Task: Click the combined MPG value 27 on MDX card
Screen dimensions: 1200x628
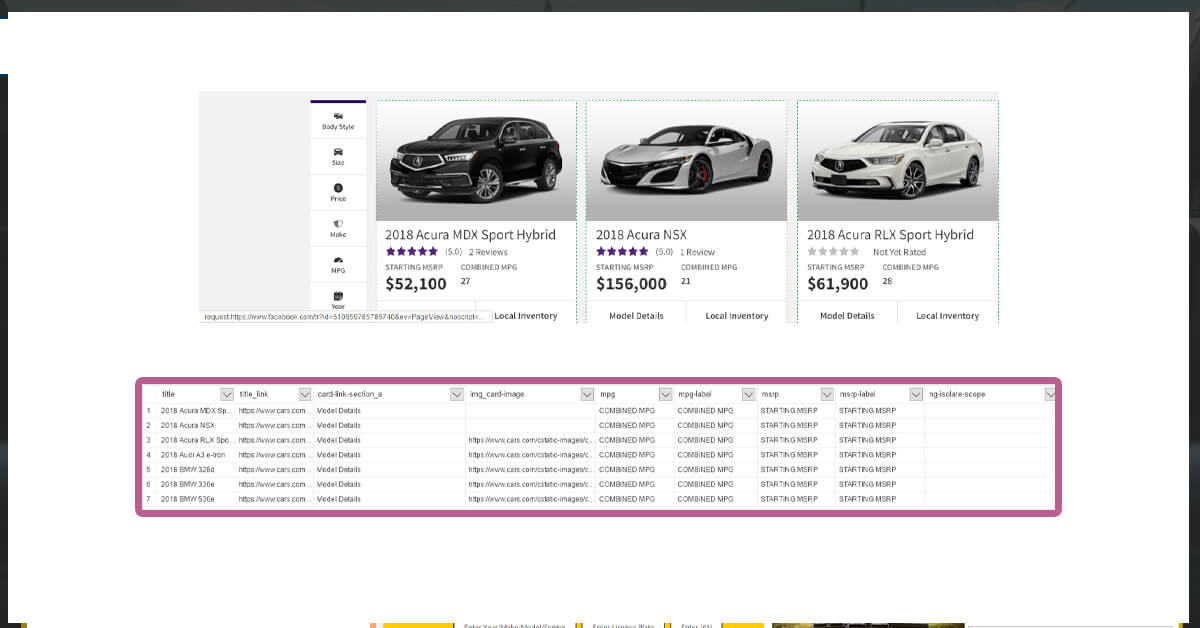Action: click(x=465, y=281)
